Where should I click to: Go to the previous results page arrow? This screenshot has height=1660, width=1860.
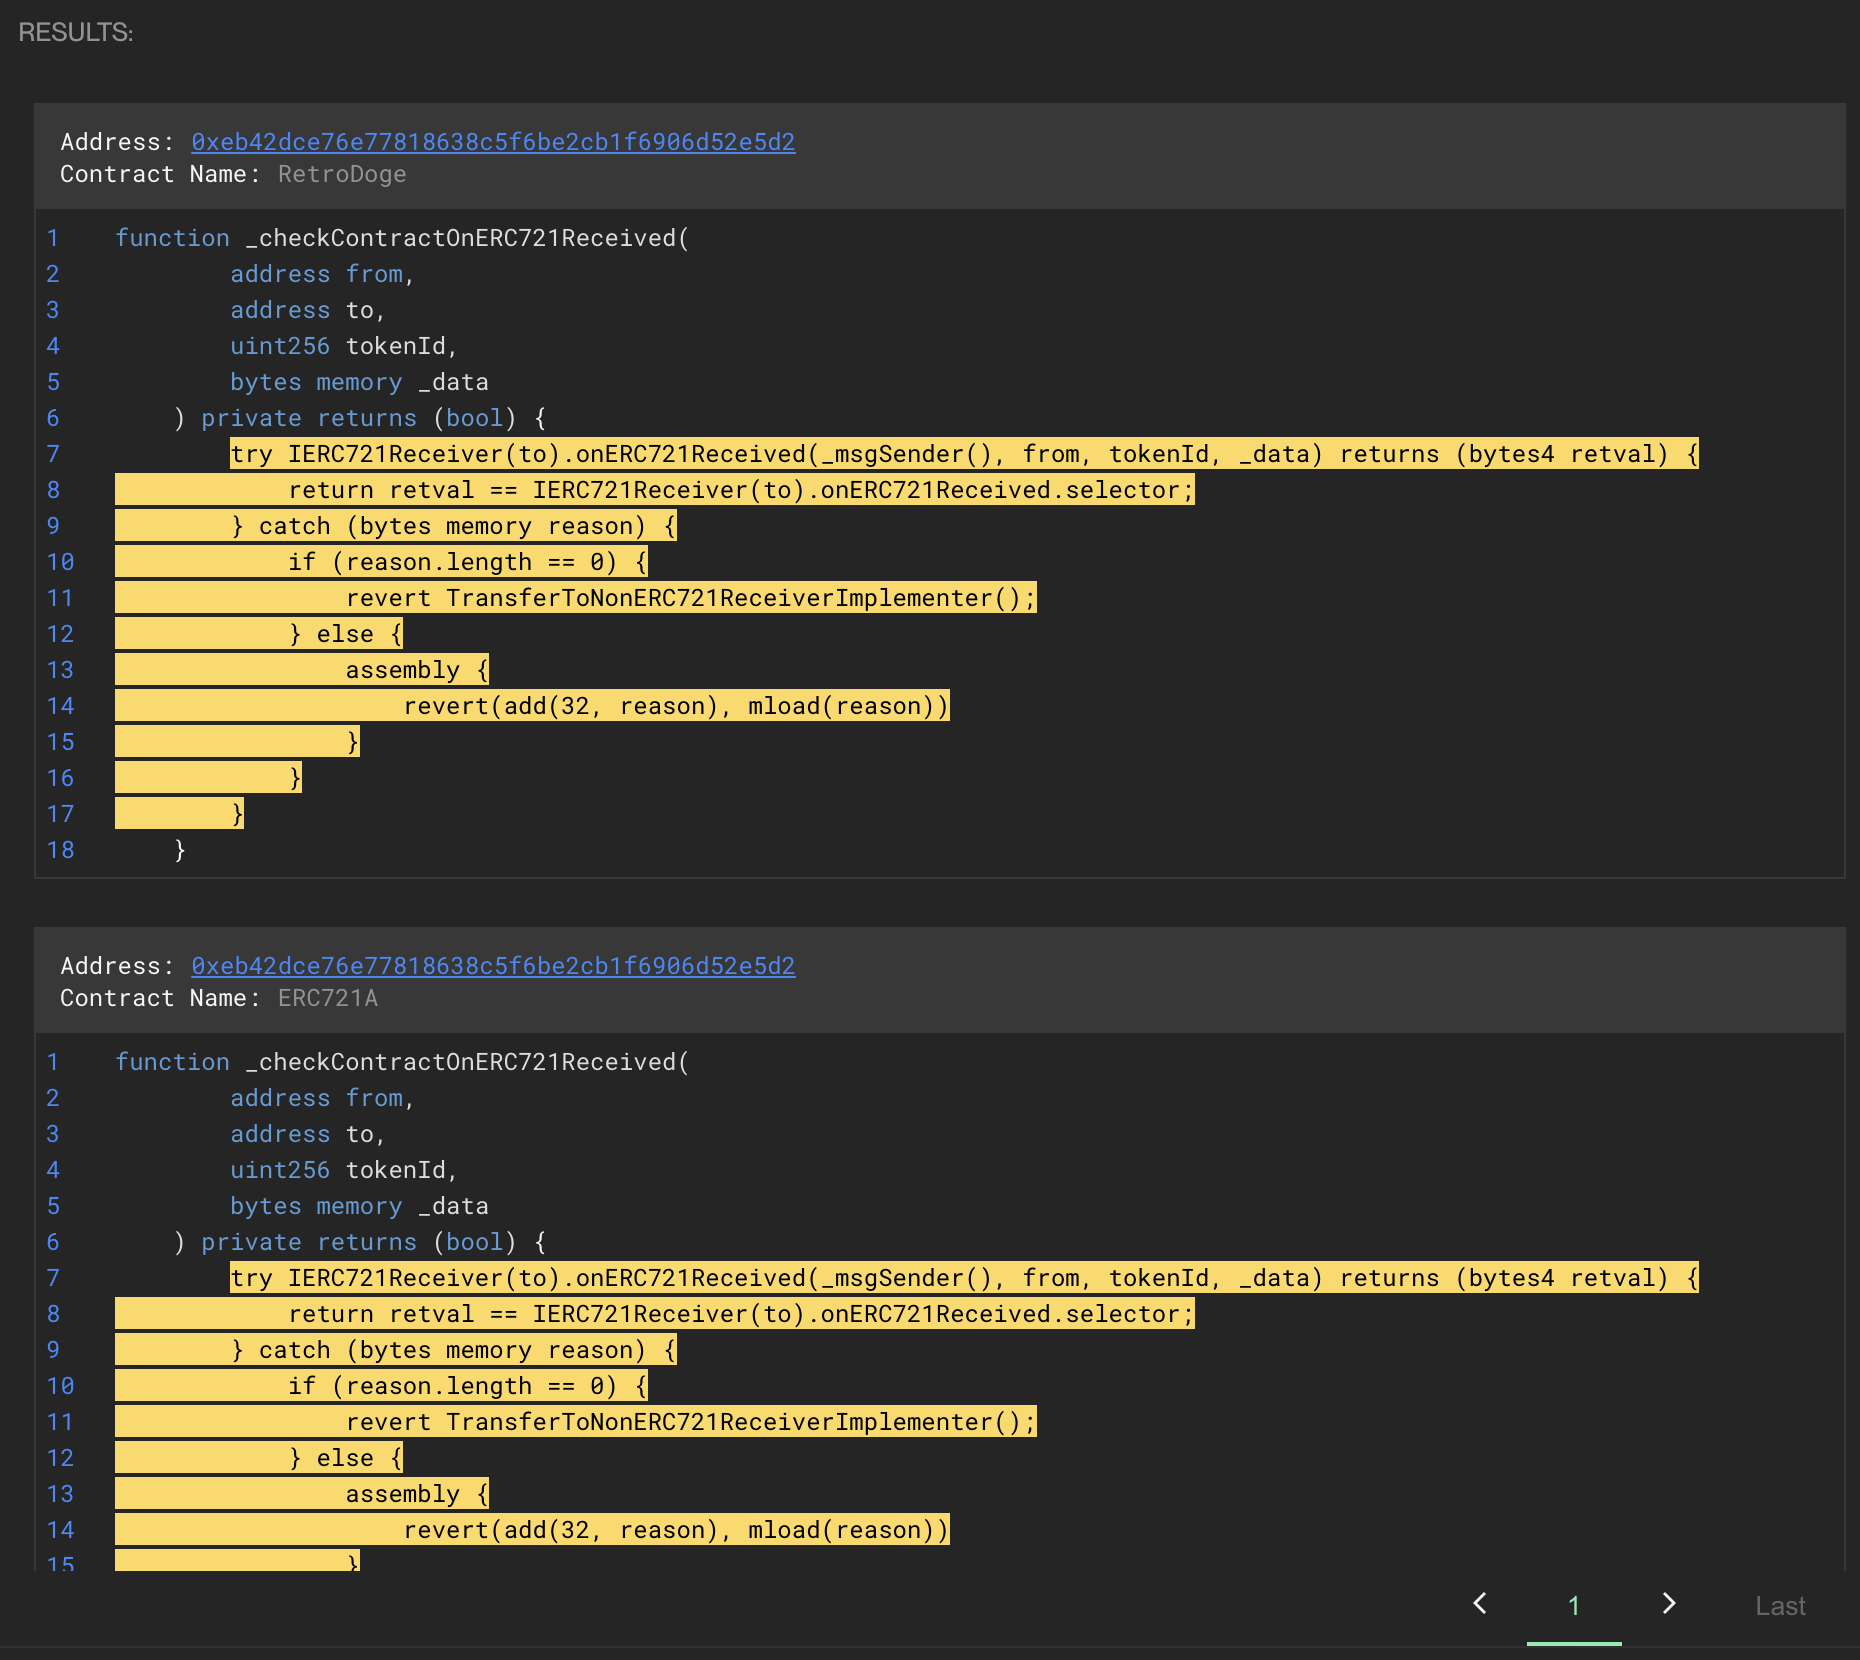coord(1480,1604)
